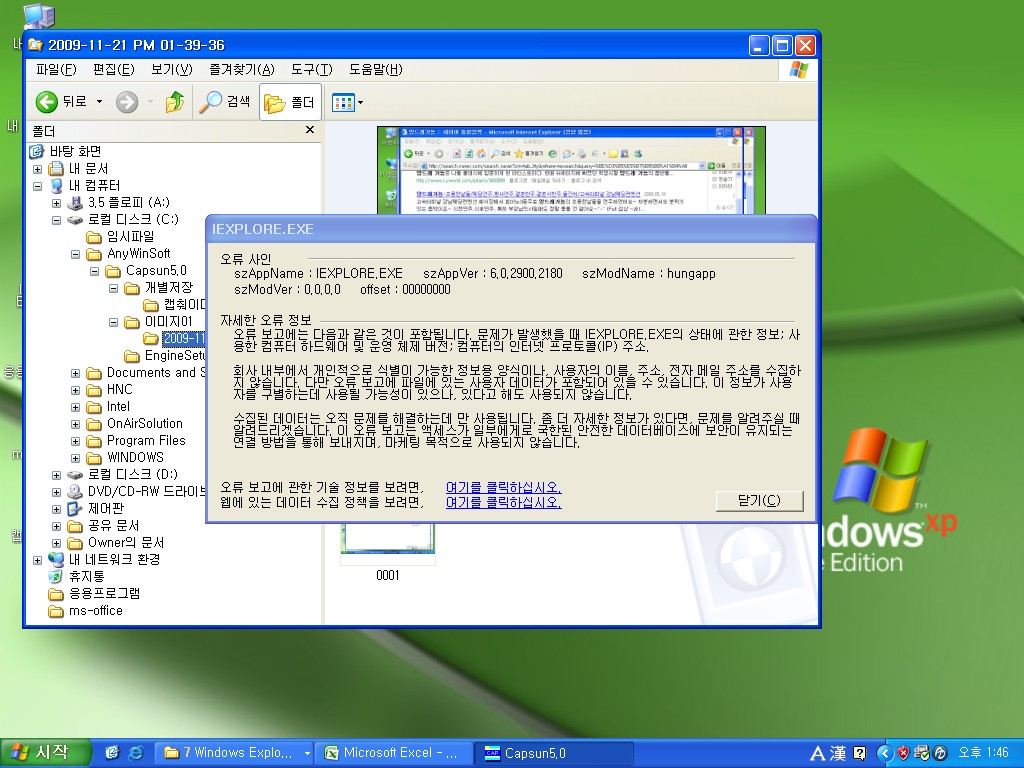Image resolution: width=1024 pixels, height=768 pixels.
Task: Select 바탕 화면 in folder tree
Action: pos(75,152)
